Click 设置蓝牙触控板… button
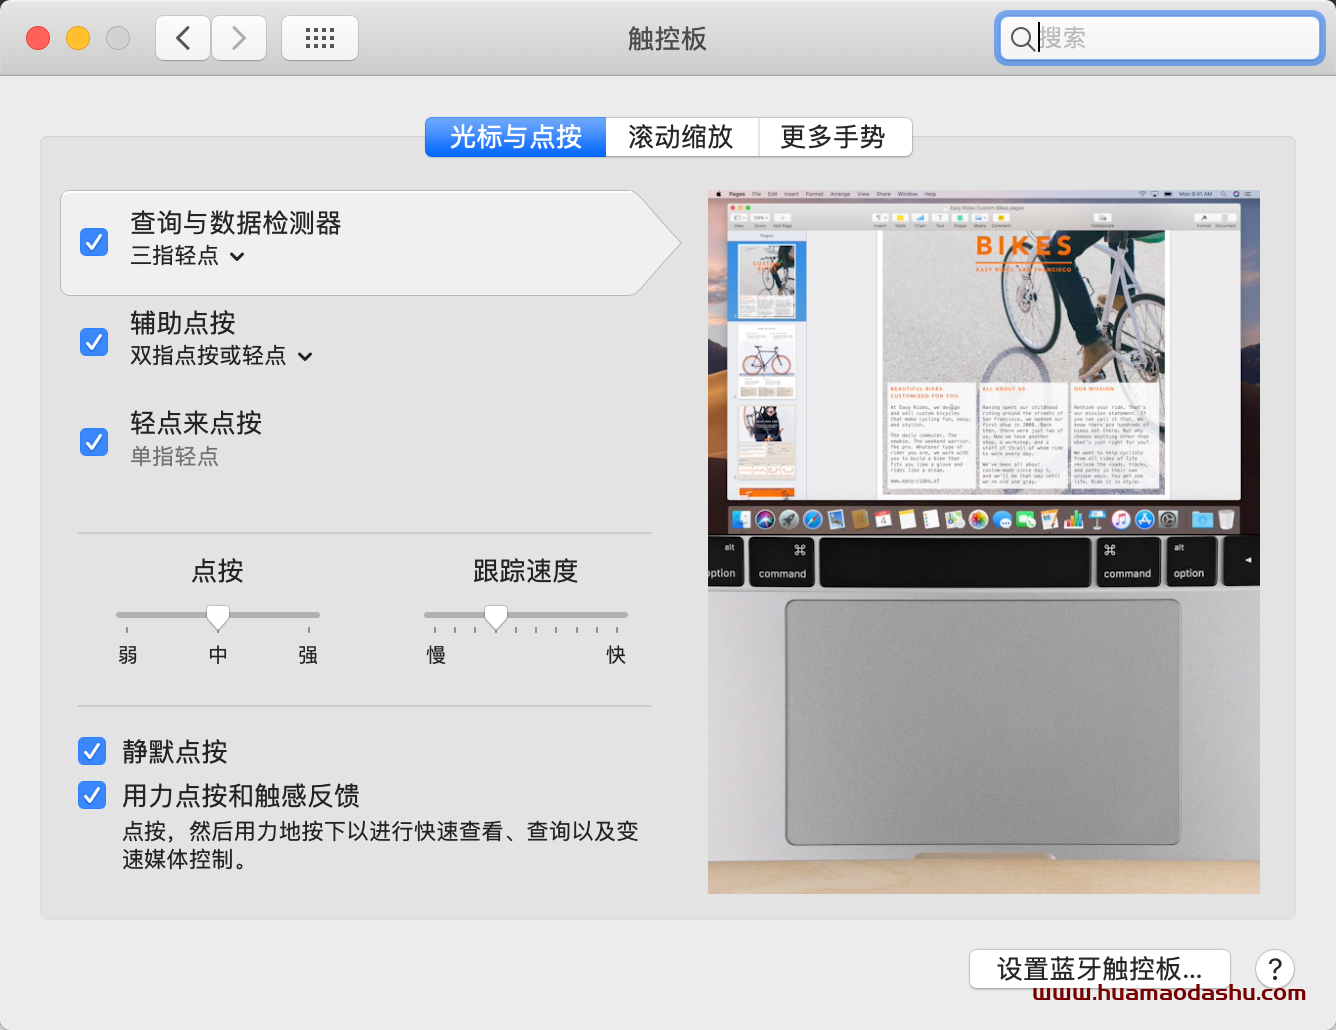The height and width of the screenshot is (1030, 1336). (1100, 969)
